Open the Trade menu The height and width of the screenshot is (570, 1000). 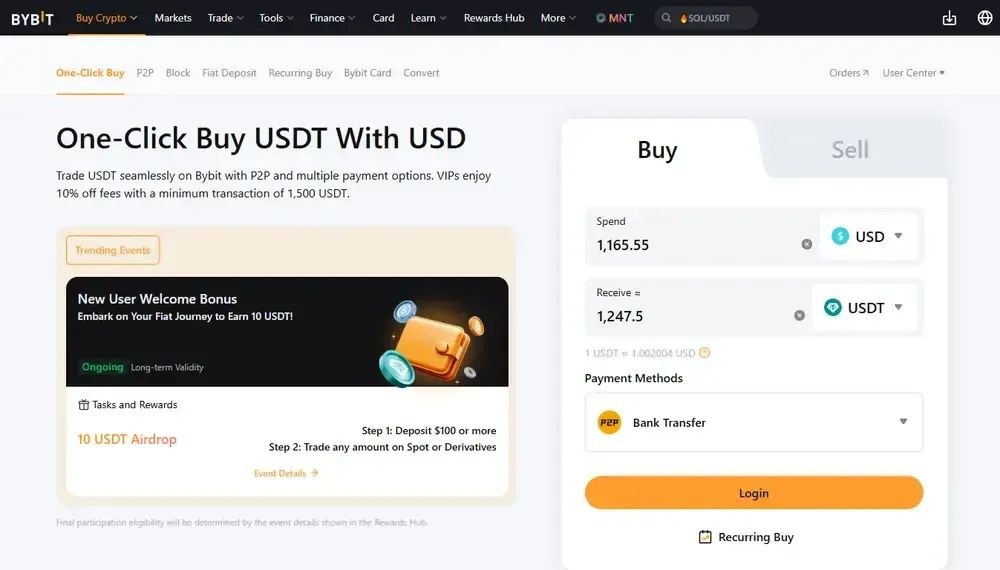(225, 18)
